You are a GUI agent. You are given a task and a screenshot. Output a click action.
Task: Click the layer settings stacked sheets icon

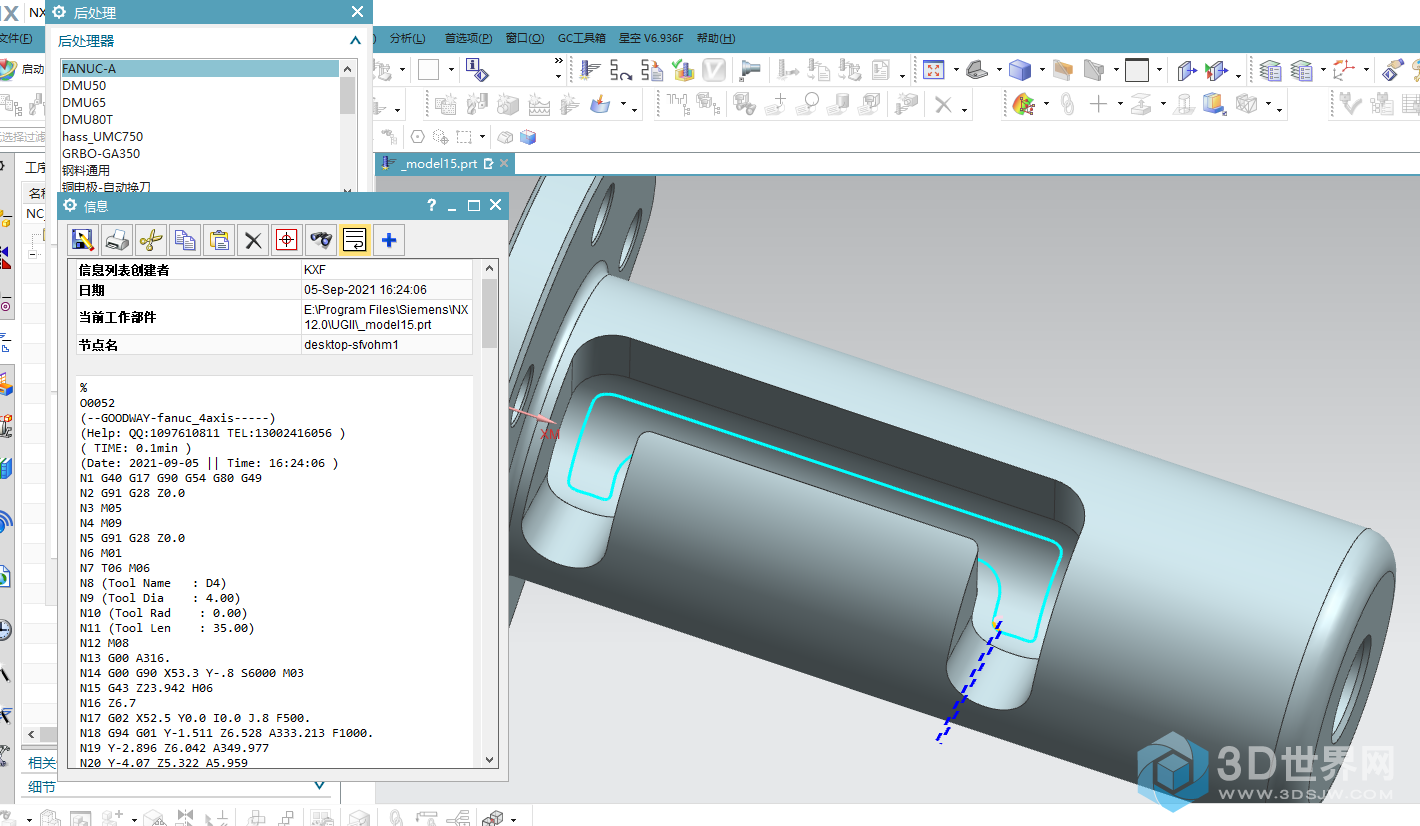[1270, 70]
